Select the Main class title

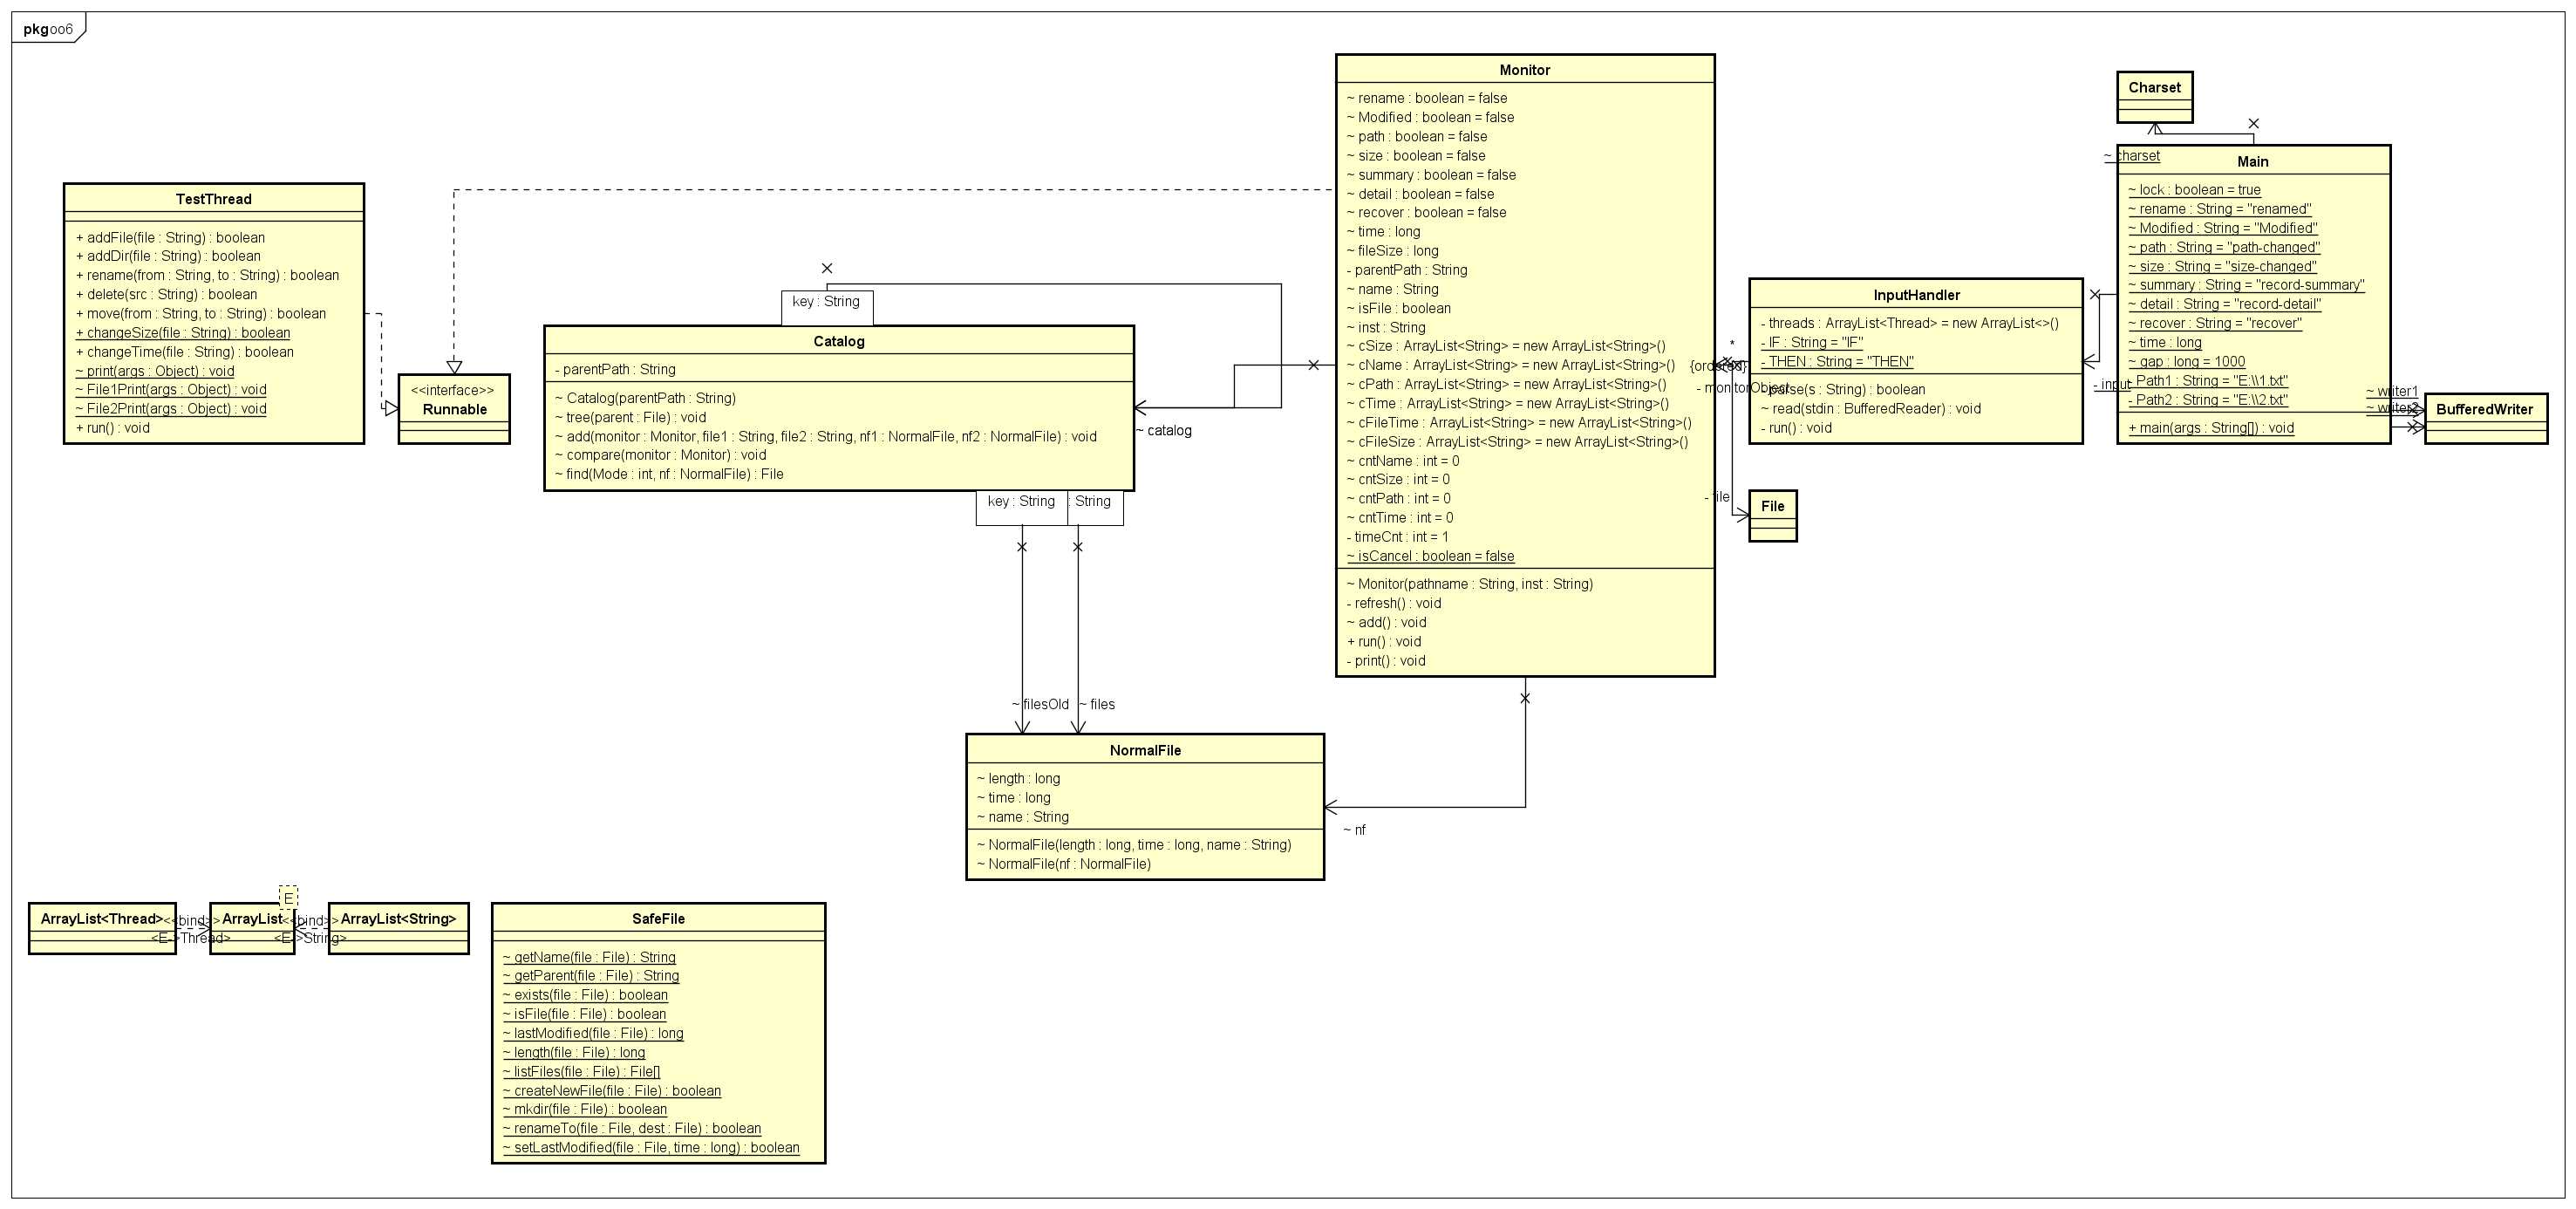[2252, 162]
